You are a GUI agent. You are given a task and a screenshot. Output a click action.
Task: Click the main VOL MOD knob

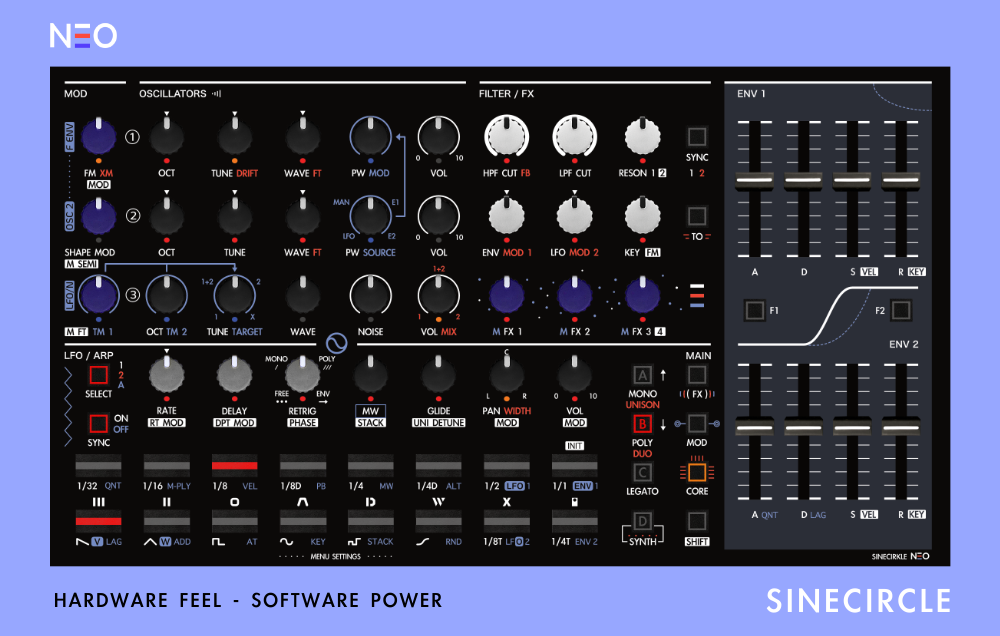click(x=575, y=374)
